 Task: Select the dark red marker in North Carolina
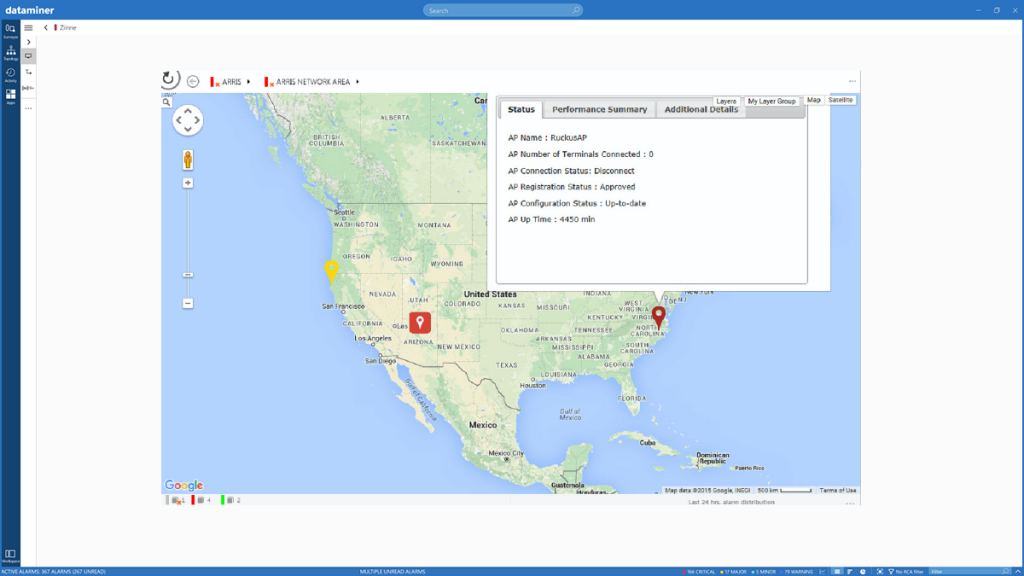coord(659,317)
